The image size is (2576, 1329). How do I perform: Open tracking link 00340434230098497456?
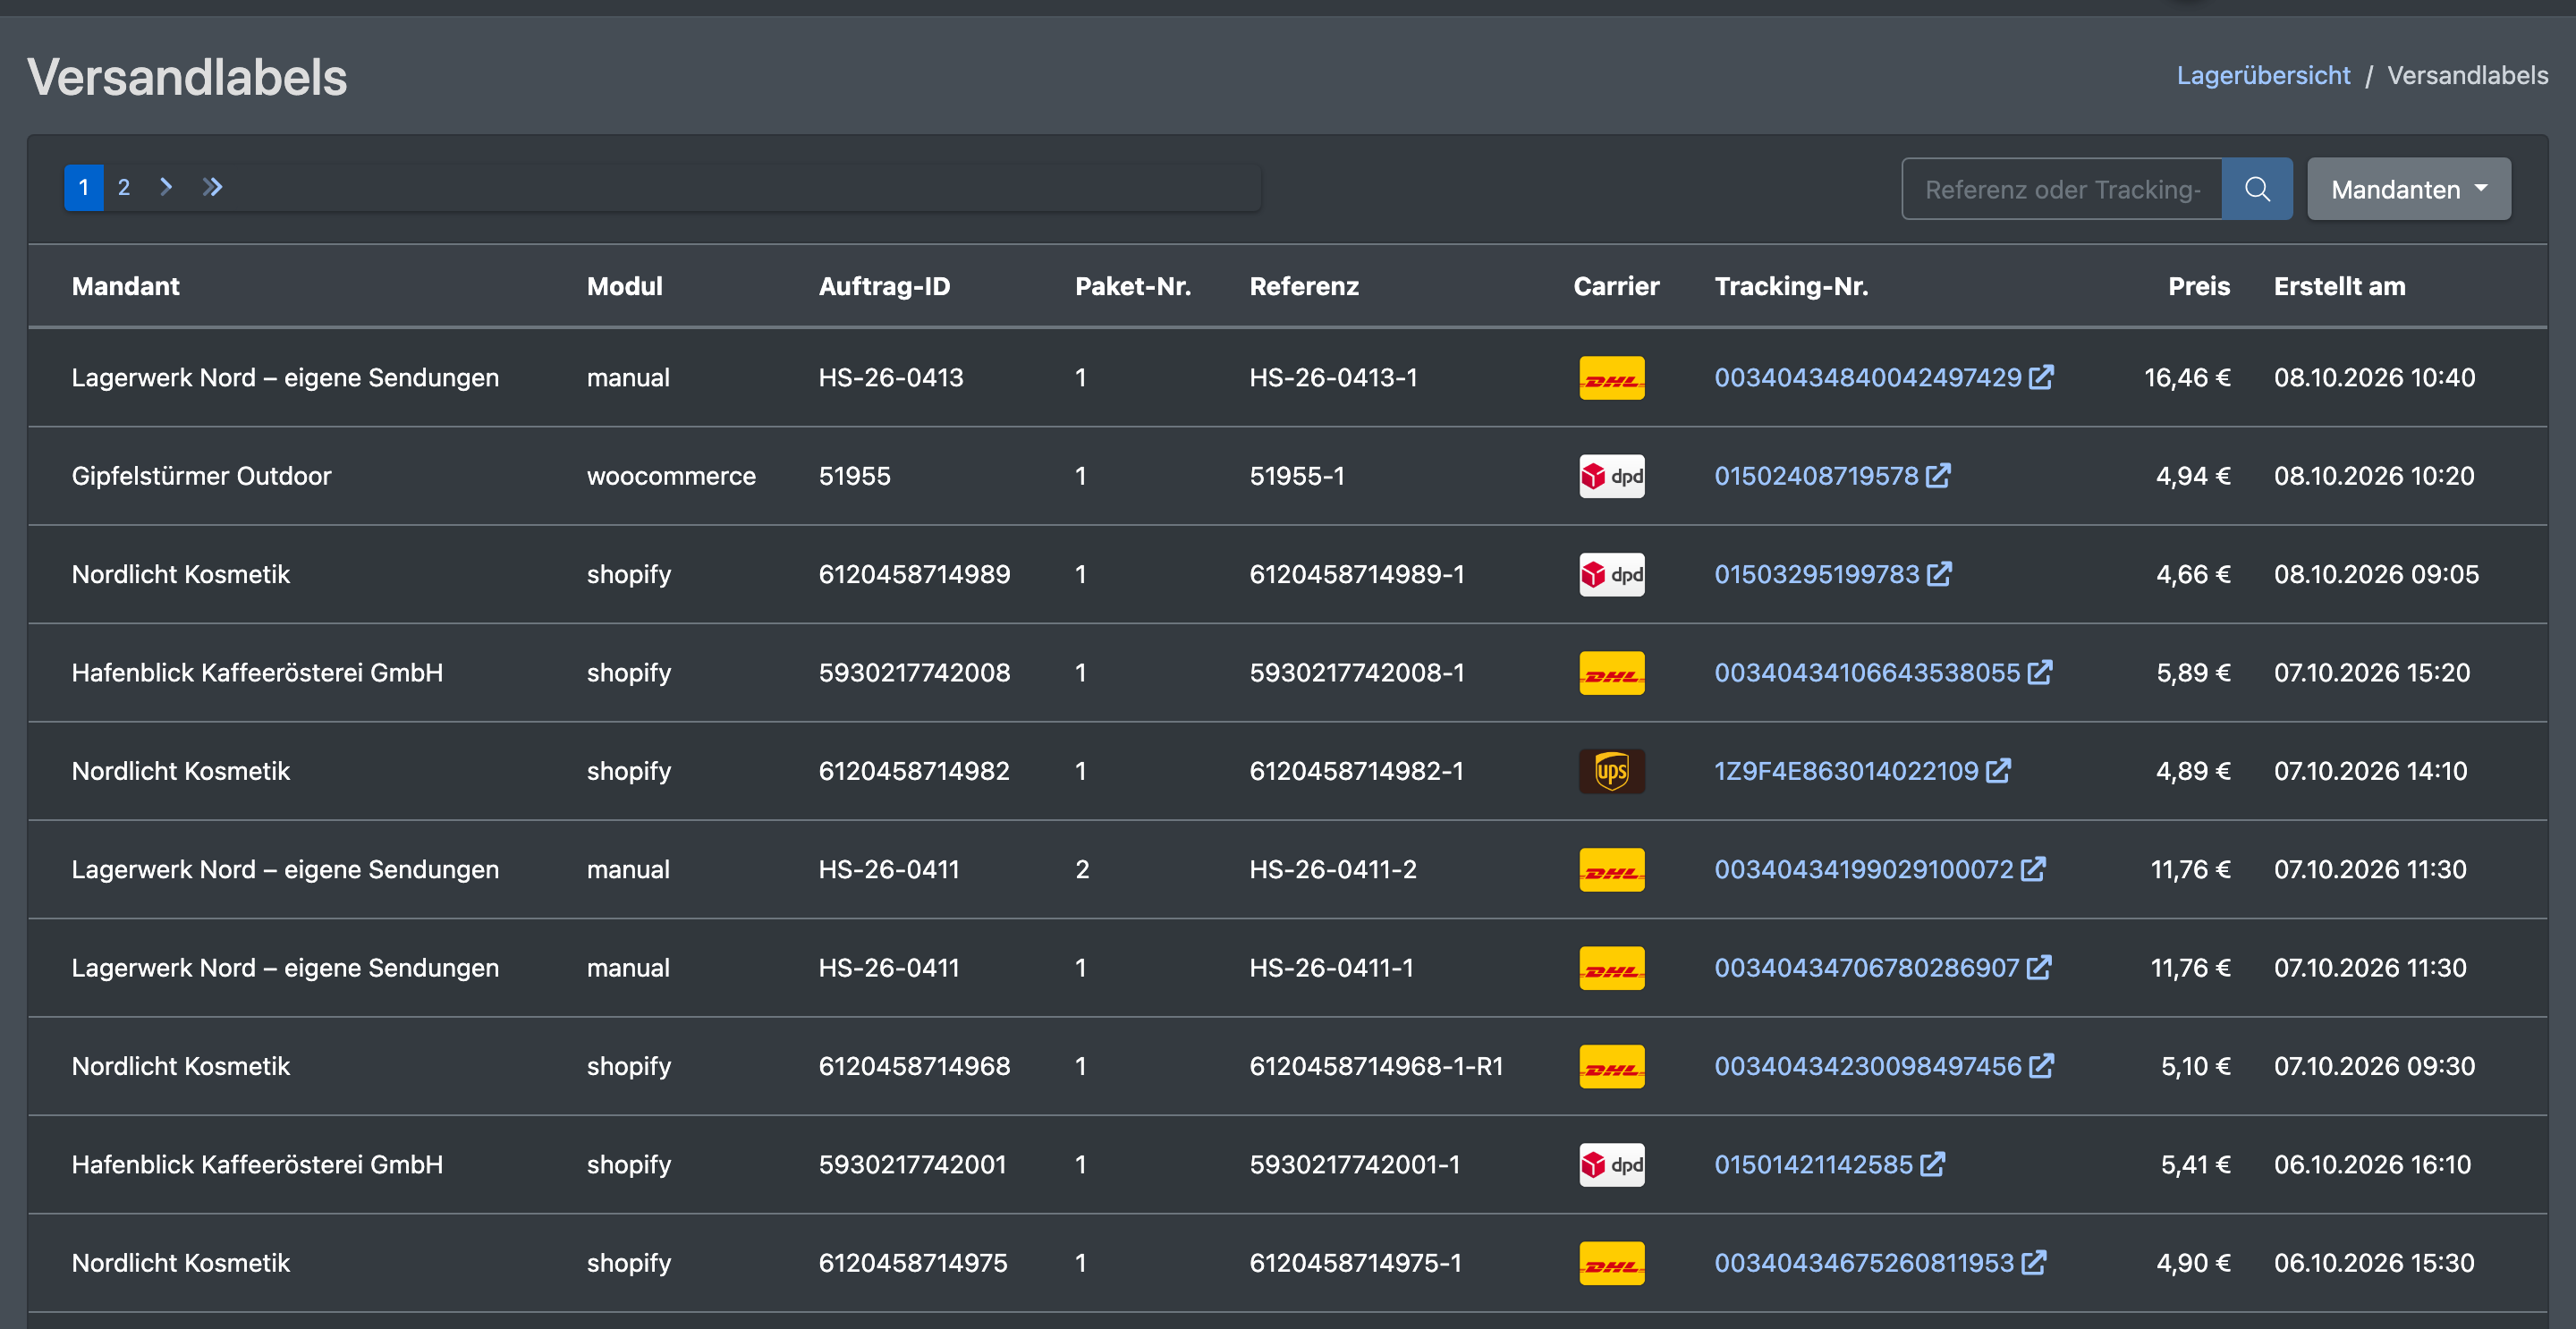[x=1868, y=1066]
